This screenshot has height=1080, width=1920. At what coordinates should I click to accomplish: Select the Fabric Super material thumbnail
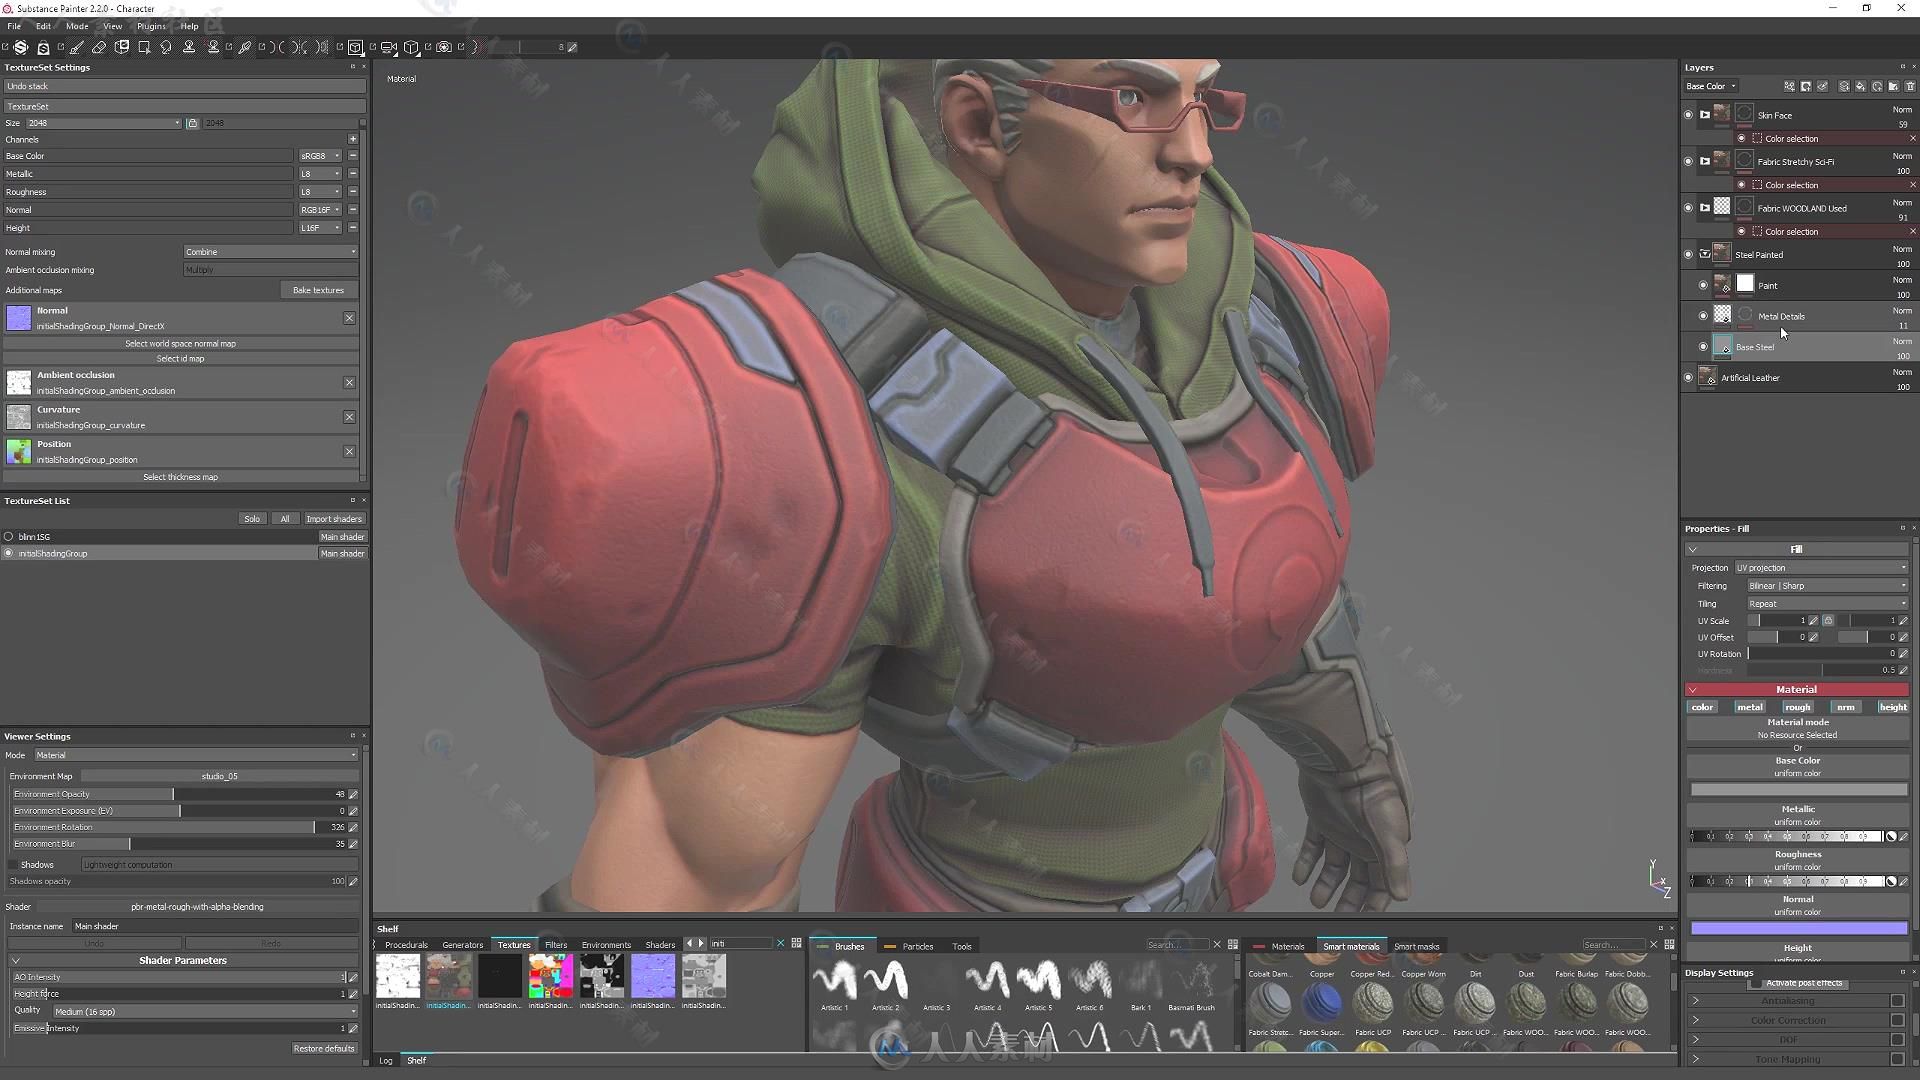point(1322,1003)
